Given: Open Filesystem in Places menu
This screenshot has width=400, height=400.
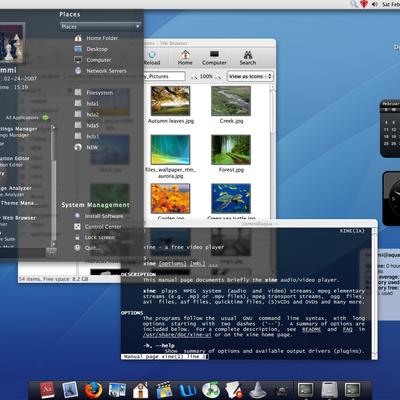Looking at the screenshot, I should [94, 92].
